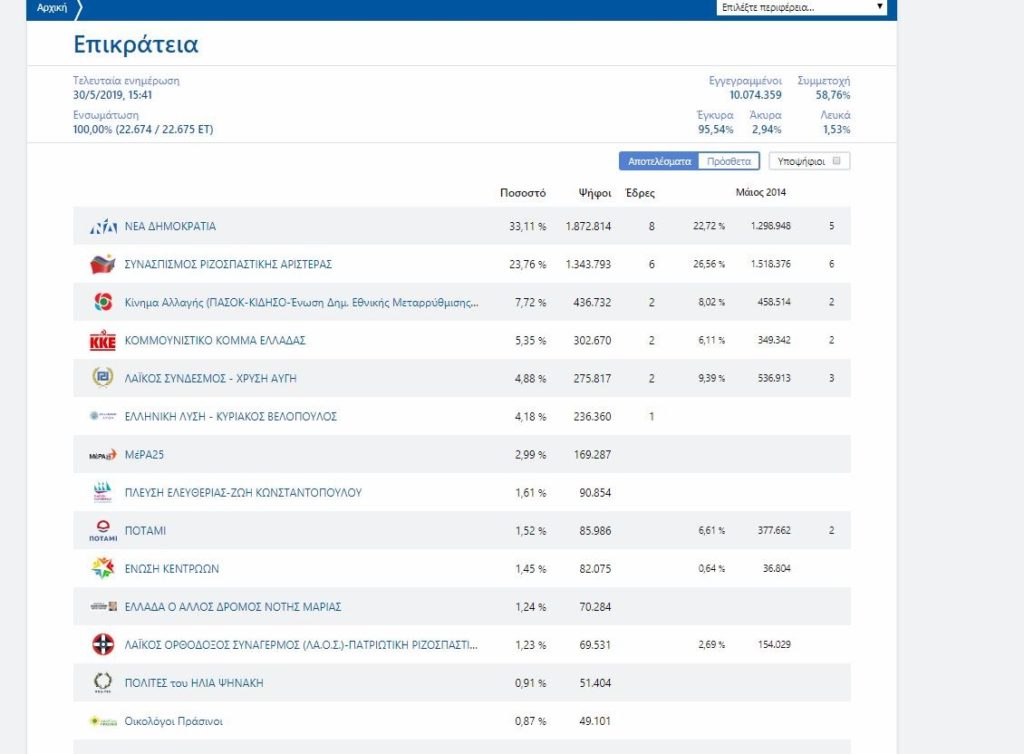Go to Αρχική breadcrumb link

pos(52,7)
